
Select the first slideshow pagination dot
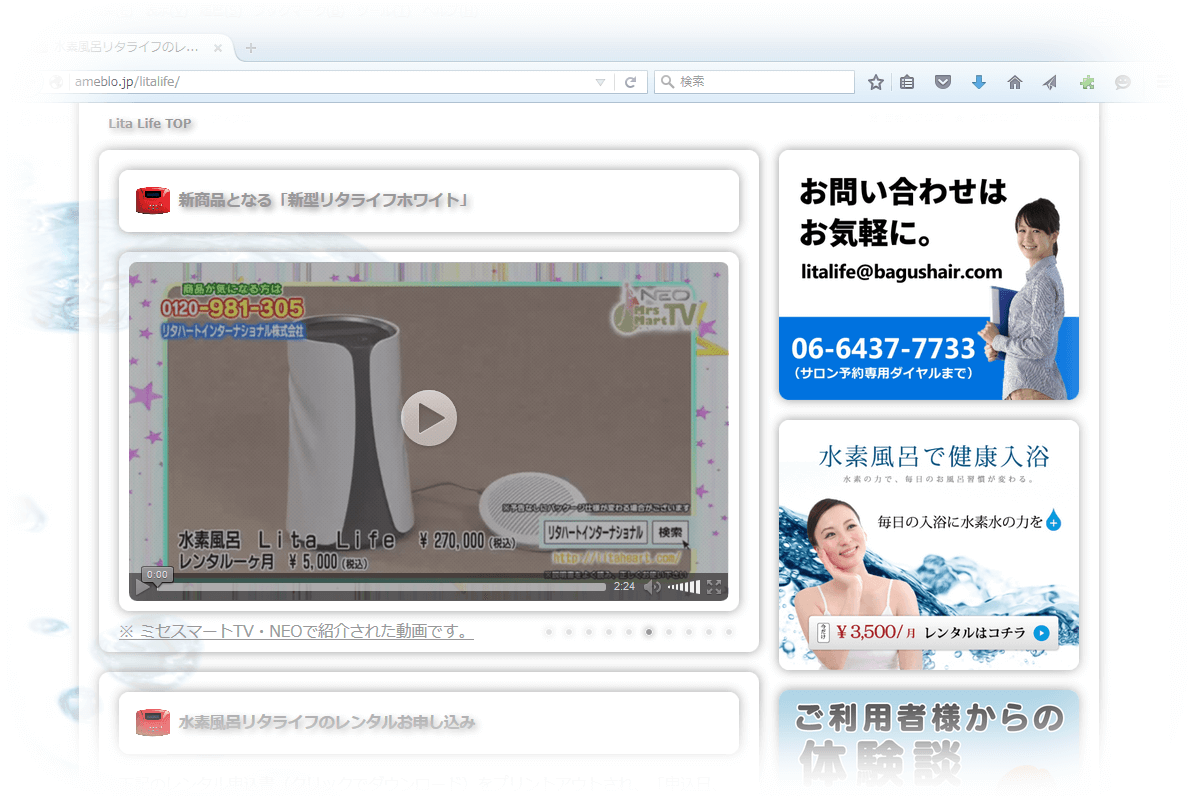(x=549, y=632)
